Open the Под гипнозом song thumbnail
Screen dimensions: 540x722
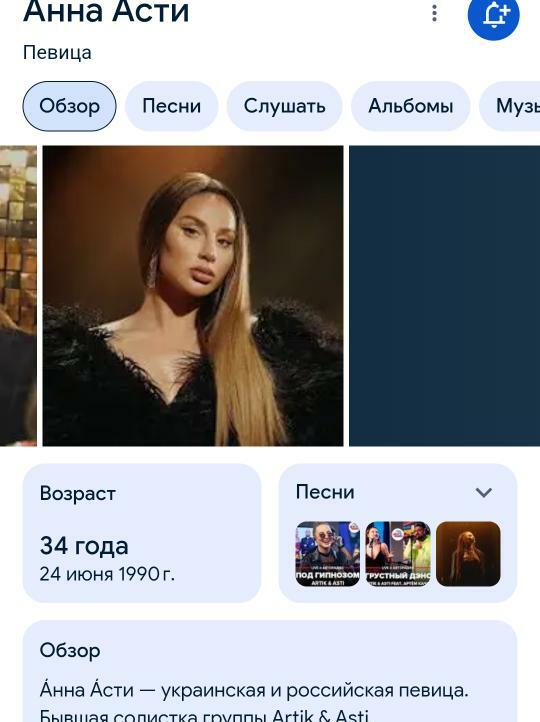pos(327,554)
